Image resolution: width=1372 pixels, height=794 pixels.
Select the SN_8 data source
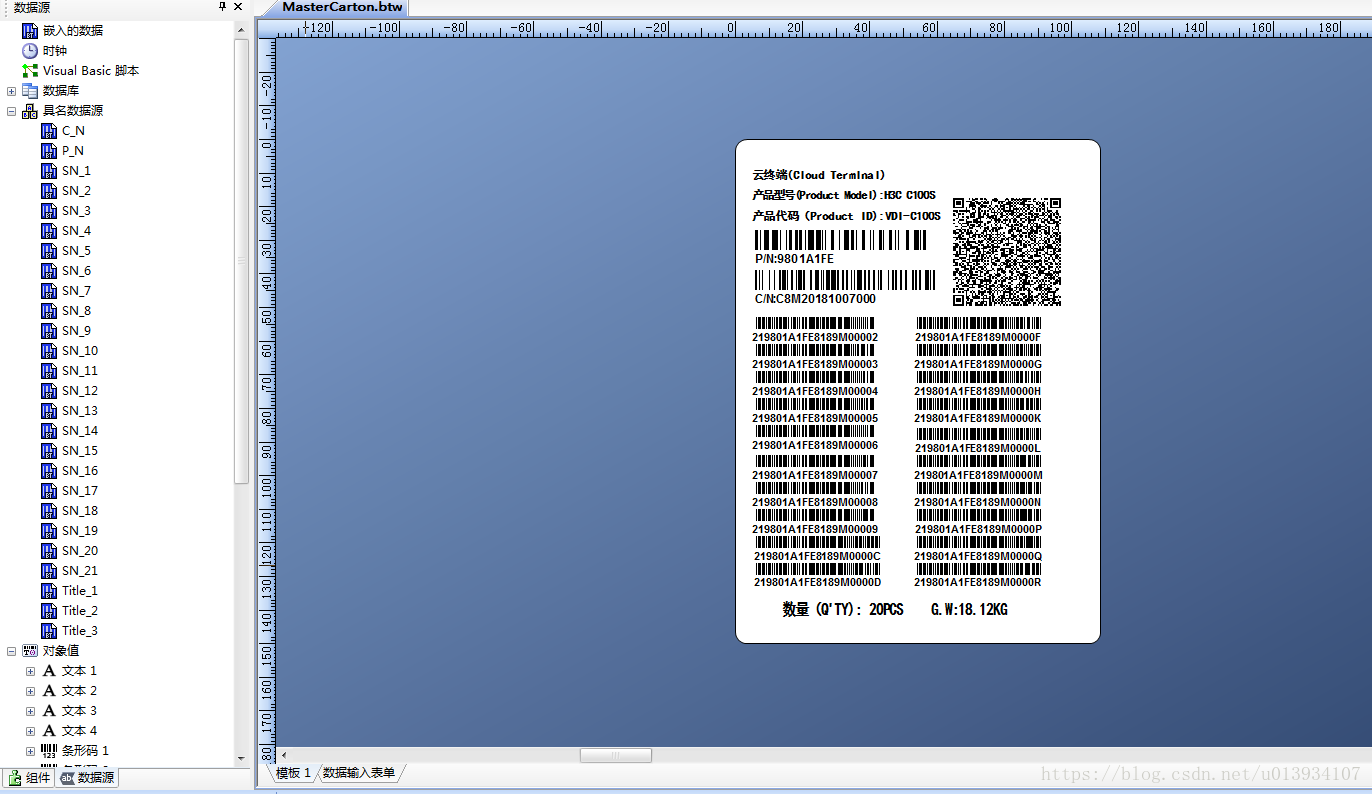click(76, 311)
